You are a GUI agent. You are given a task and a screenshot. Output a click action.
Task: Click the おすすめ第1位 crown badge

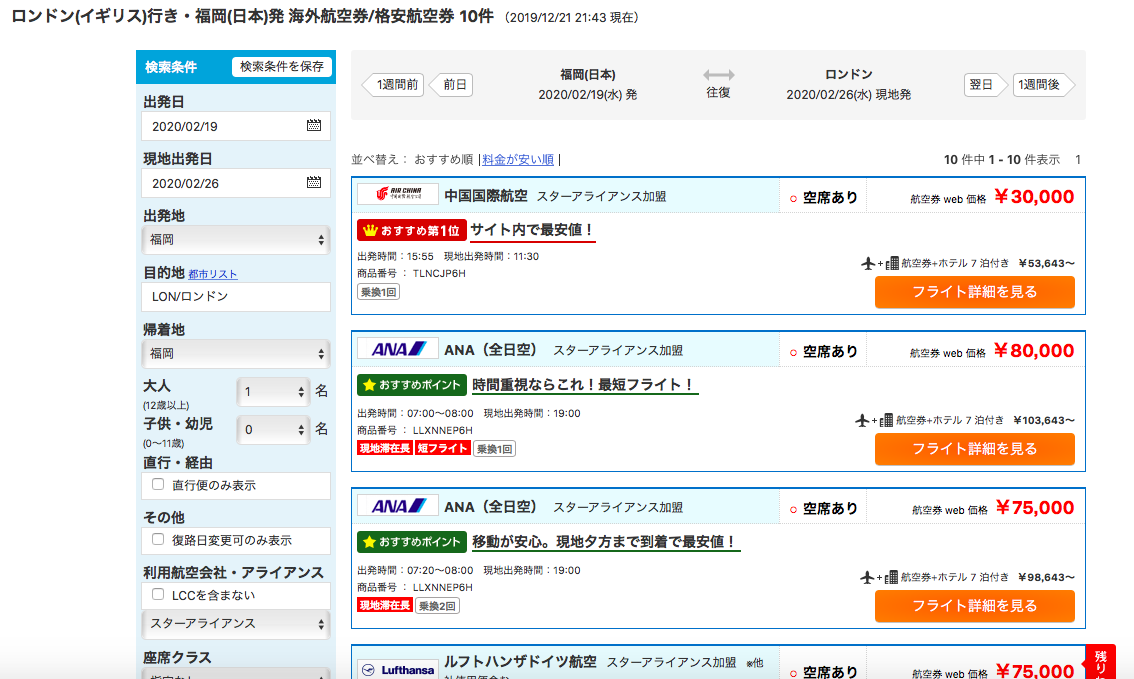412,231
